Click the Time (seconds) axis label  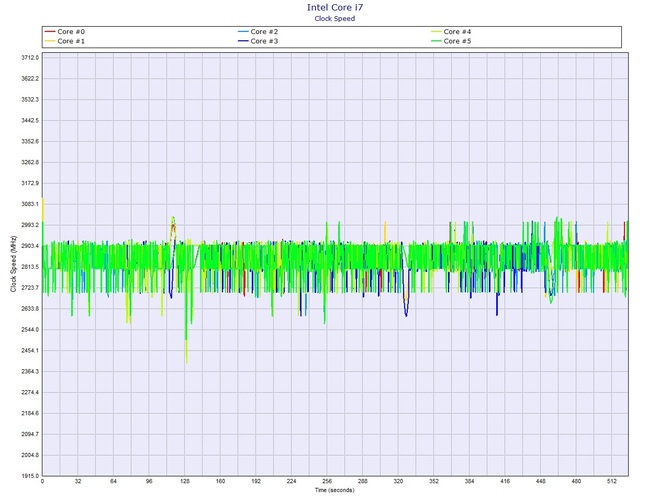point(335,490)
